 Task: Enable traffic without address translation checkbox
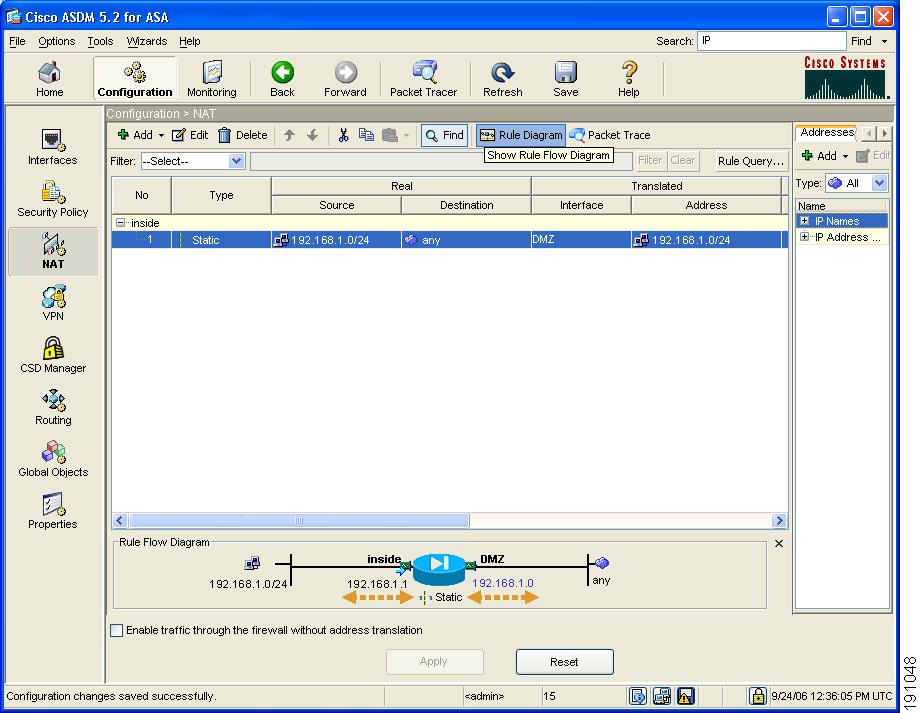pyautogui.click(x=117, y=630)
